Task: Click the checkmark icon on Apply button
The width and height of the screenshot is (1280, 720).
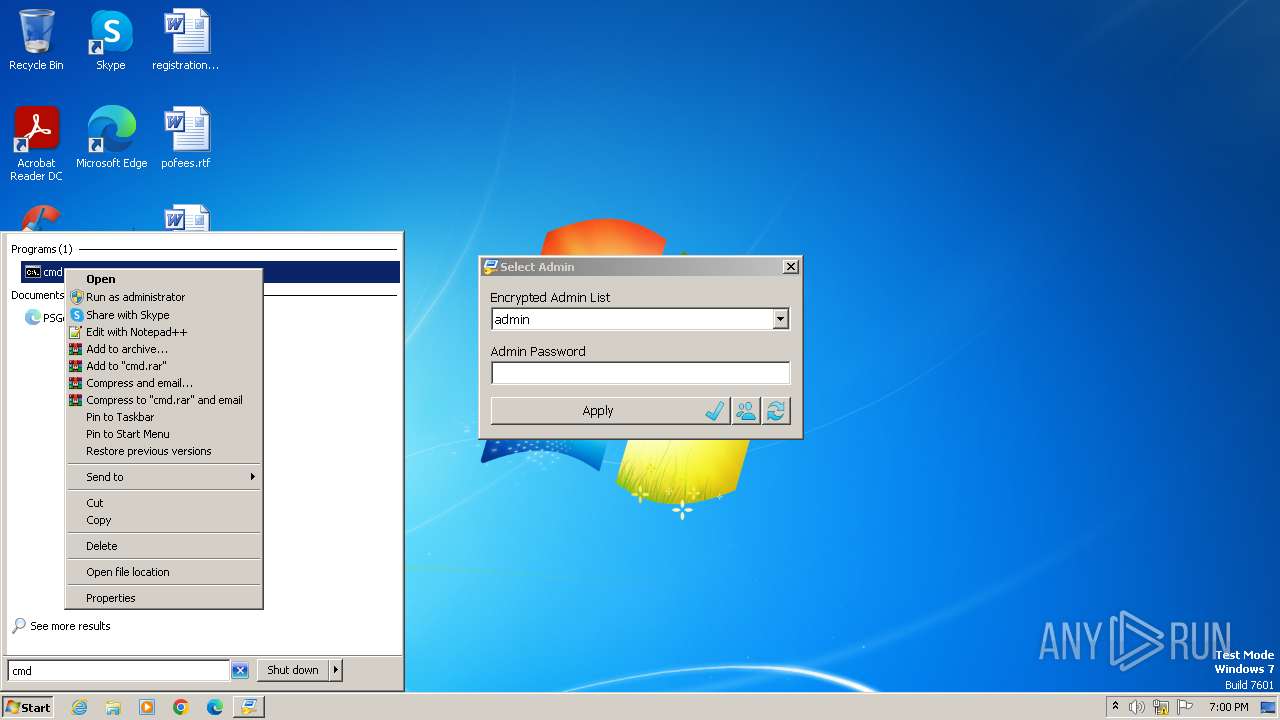Action: 714,411
